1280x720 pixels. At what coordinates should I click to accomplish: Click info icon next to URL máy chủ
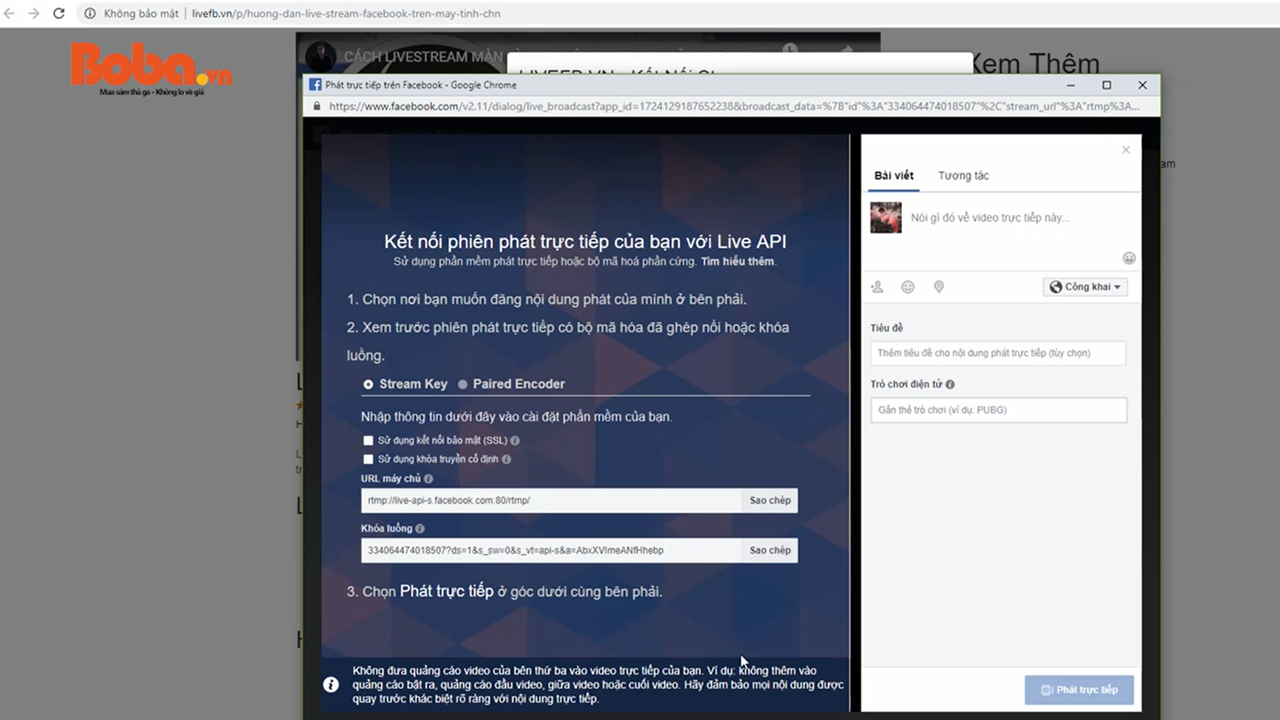pyautogui.click(x=428, y=479)
